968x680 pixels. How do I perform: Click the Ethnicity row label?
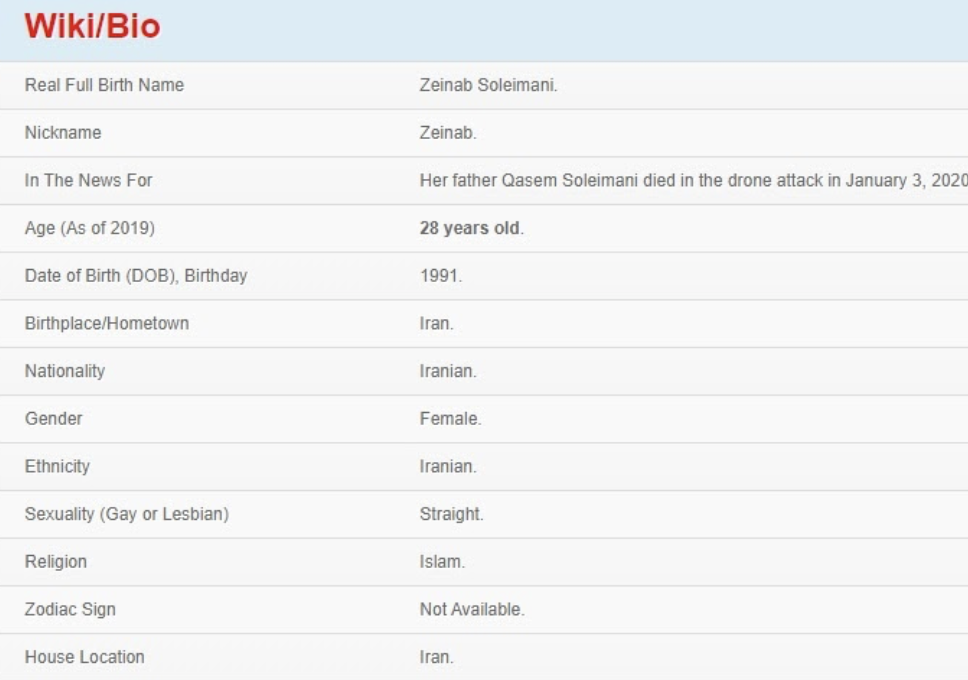(57, 466)
